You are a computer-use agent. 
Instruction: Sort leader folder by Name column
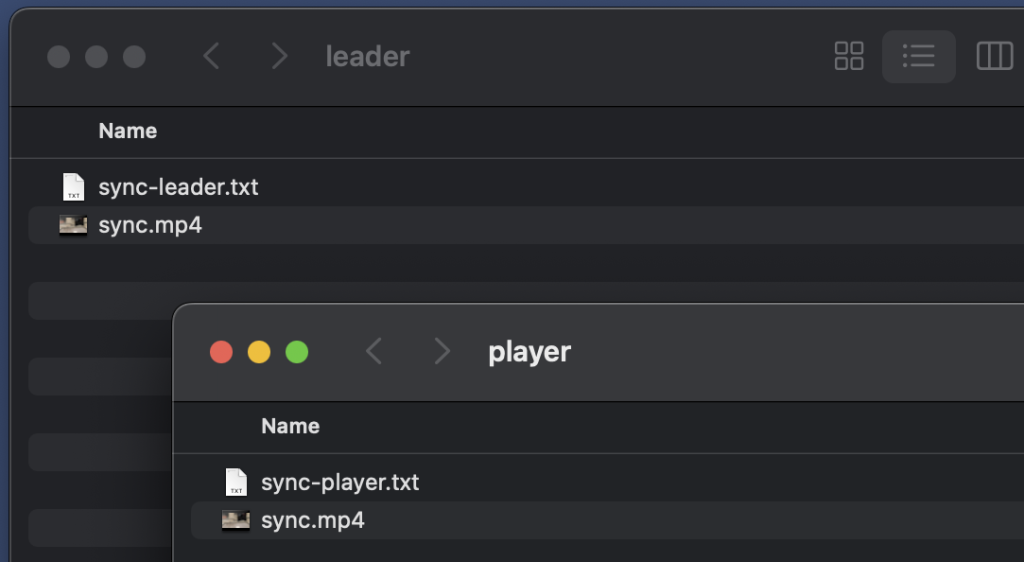click(128, 131)
